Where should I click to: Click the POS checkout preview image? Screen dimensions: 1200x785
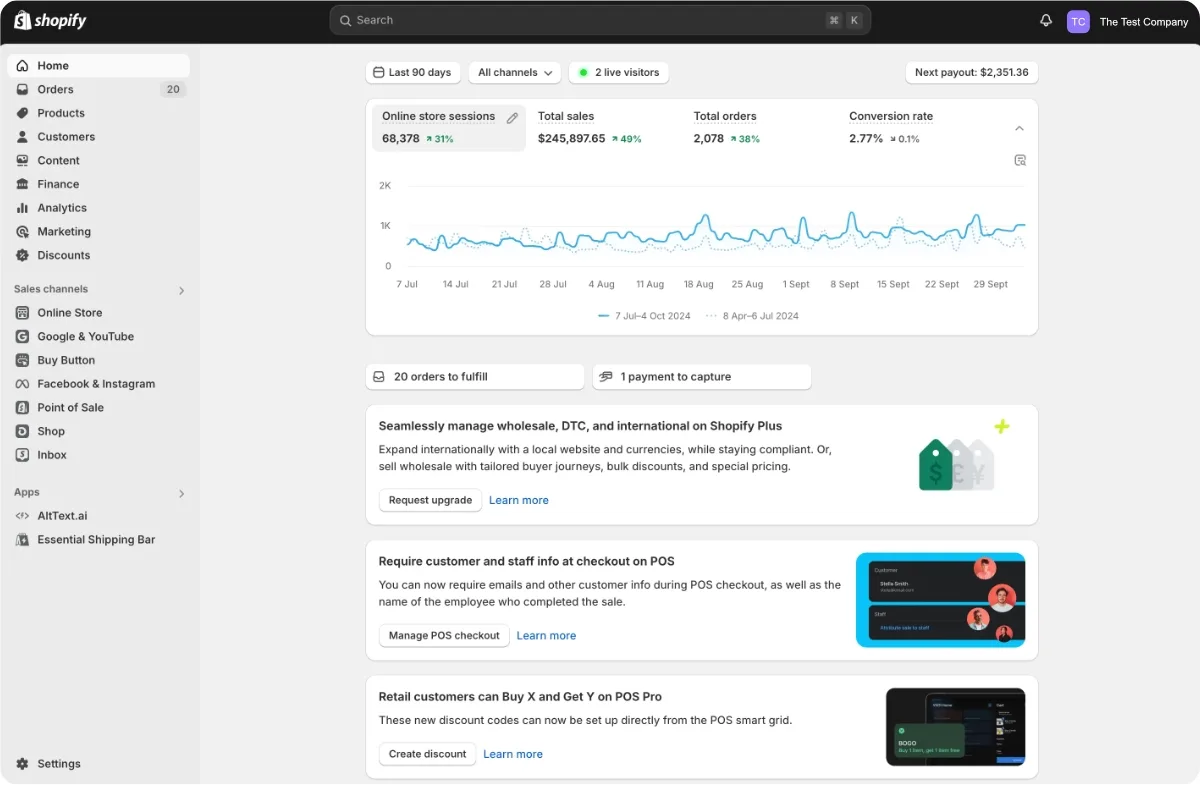coord(941,600)
